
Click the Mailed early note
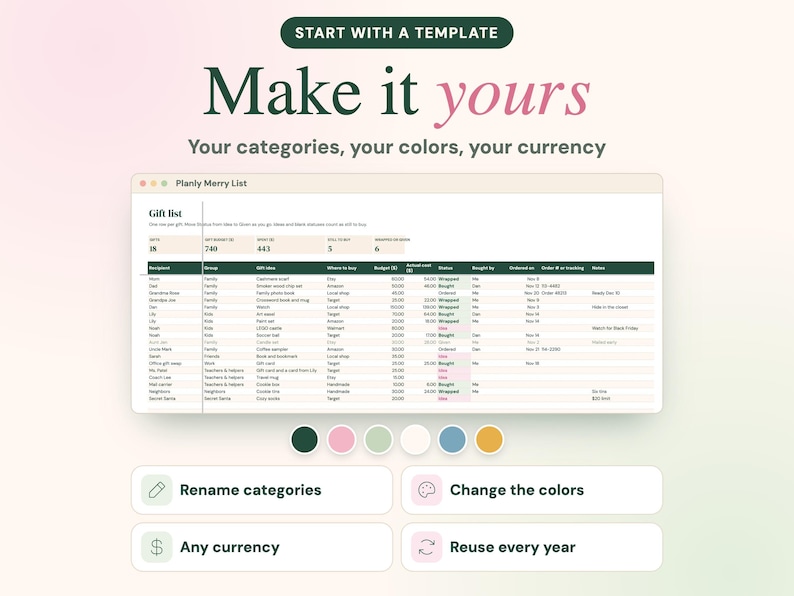(x=604, y=342)
